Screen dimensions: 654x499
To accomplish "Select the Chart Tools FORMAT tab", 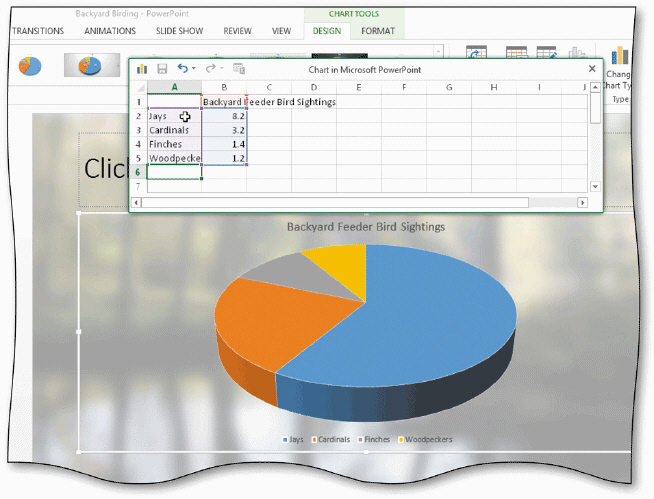I will pyautogui.click(x=378, y=31).
